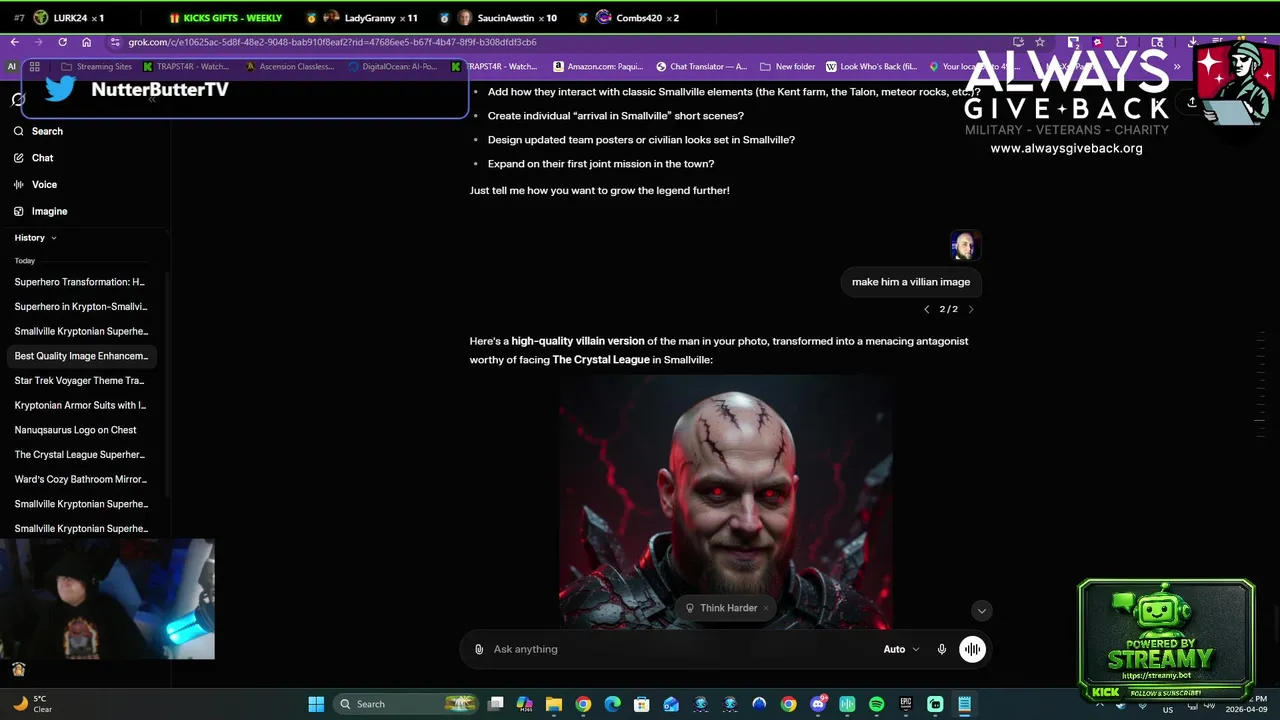Open the weather widget showing 5°C Clear
This screenshot has width=1280, height=720.
click(x=32, y=704)
